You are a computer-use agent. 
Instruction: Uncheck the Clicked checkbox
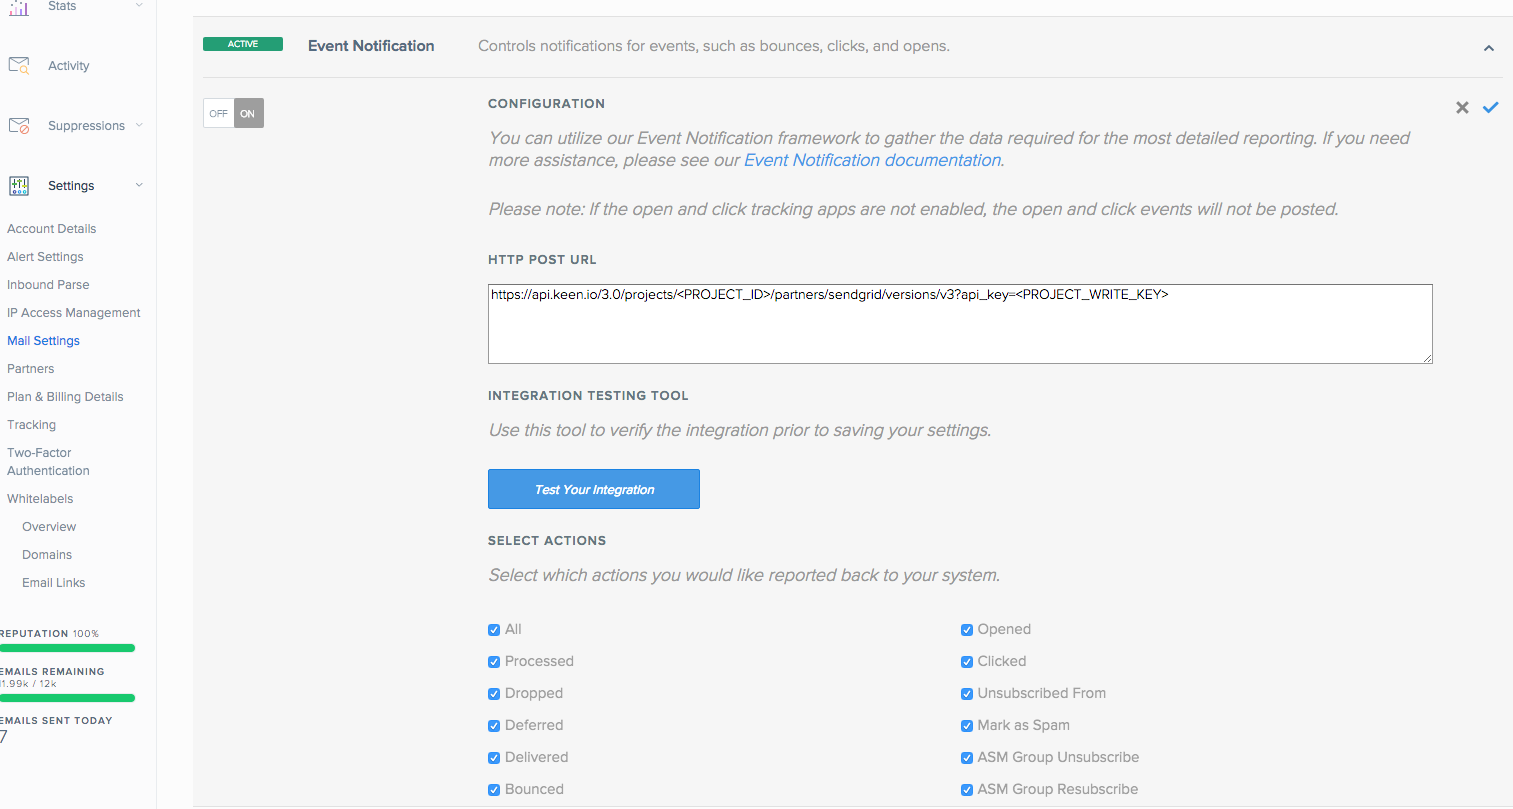click(x=967, y=662)
